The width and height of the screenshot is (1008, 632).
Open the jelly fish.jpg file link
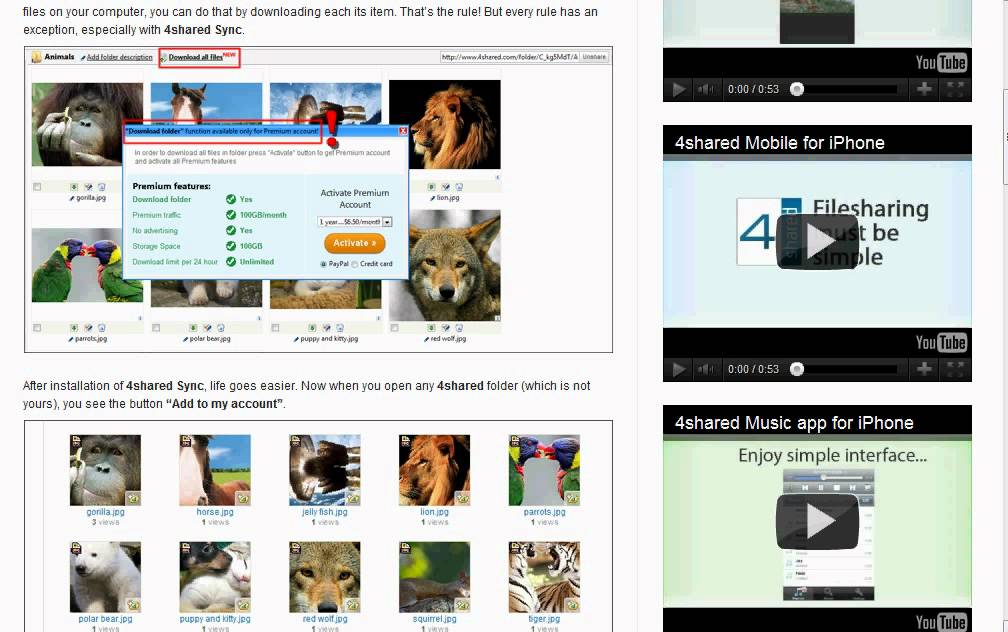click(x=325, y=512)
